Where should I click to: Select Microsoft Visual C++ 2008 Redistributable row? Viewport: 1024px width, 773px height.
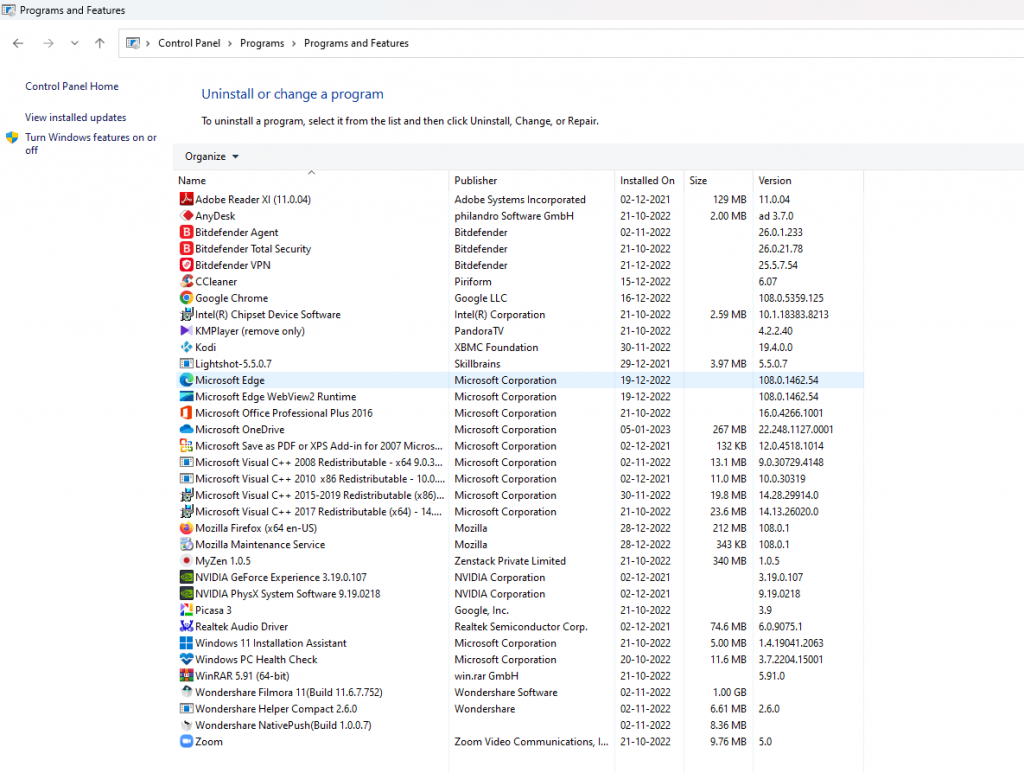pyautogui.click(x=520, y=462)
